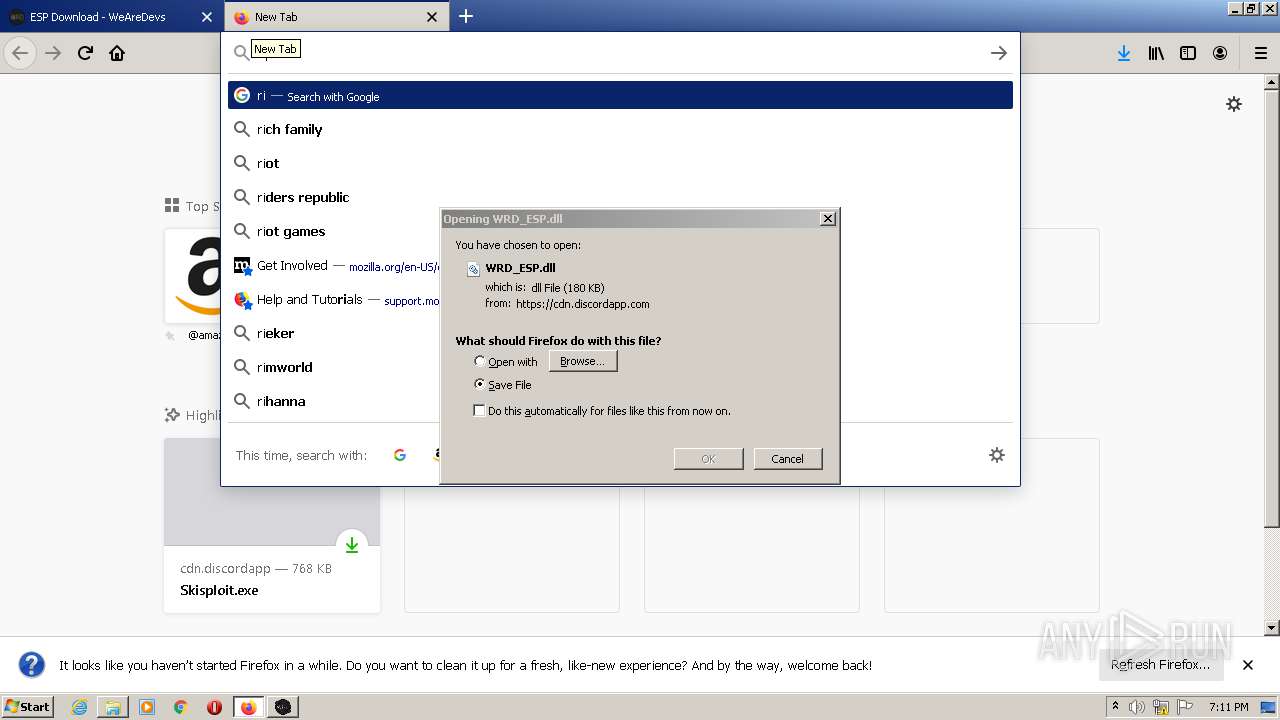Viewport: 1280px width, 720px height.
Task: Open Skisploit.exe highlight card
Action: click(x=272, y=525)
